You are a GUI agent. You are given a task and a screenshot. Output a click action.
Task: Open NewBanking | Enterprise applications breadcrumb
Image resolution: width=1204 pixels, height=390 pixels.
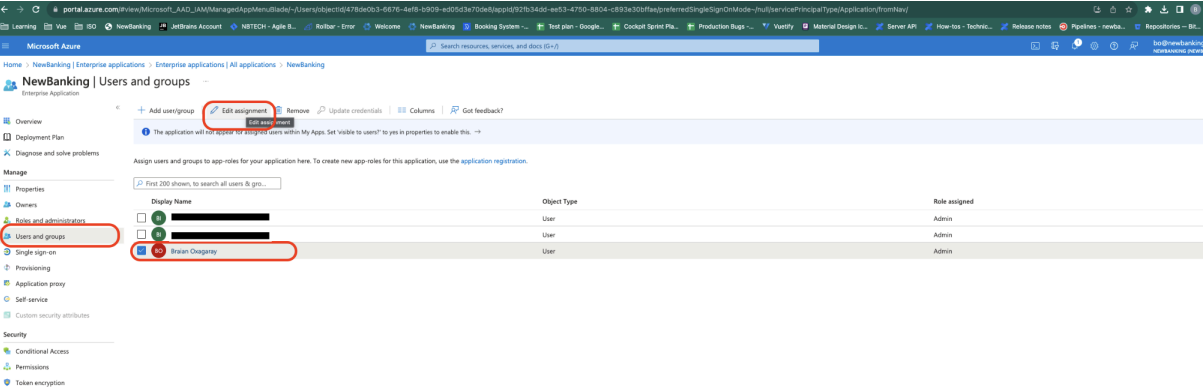89,64
